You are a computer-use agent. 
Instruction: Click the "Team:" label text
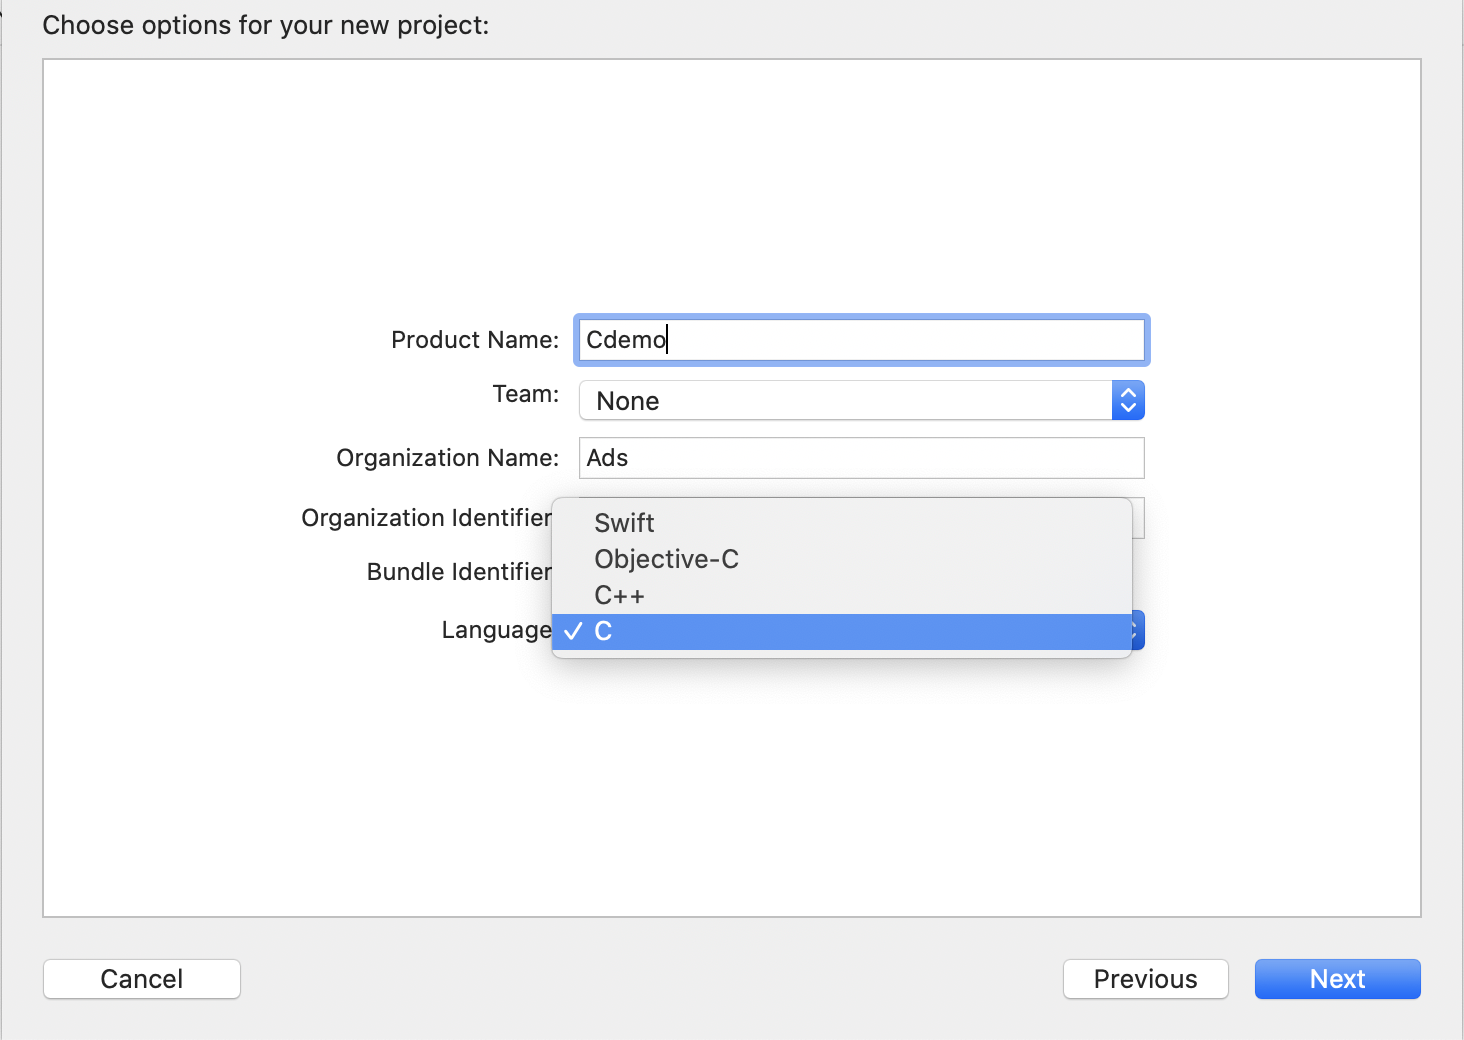[526, 394]
